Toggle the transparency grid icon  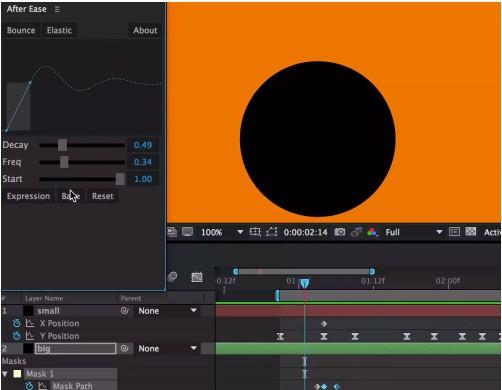click(x=471, y=231)
